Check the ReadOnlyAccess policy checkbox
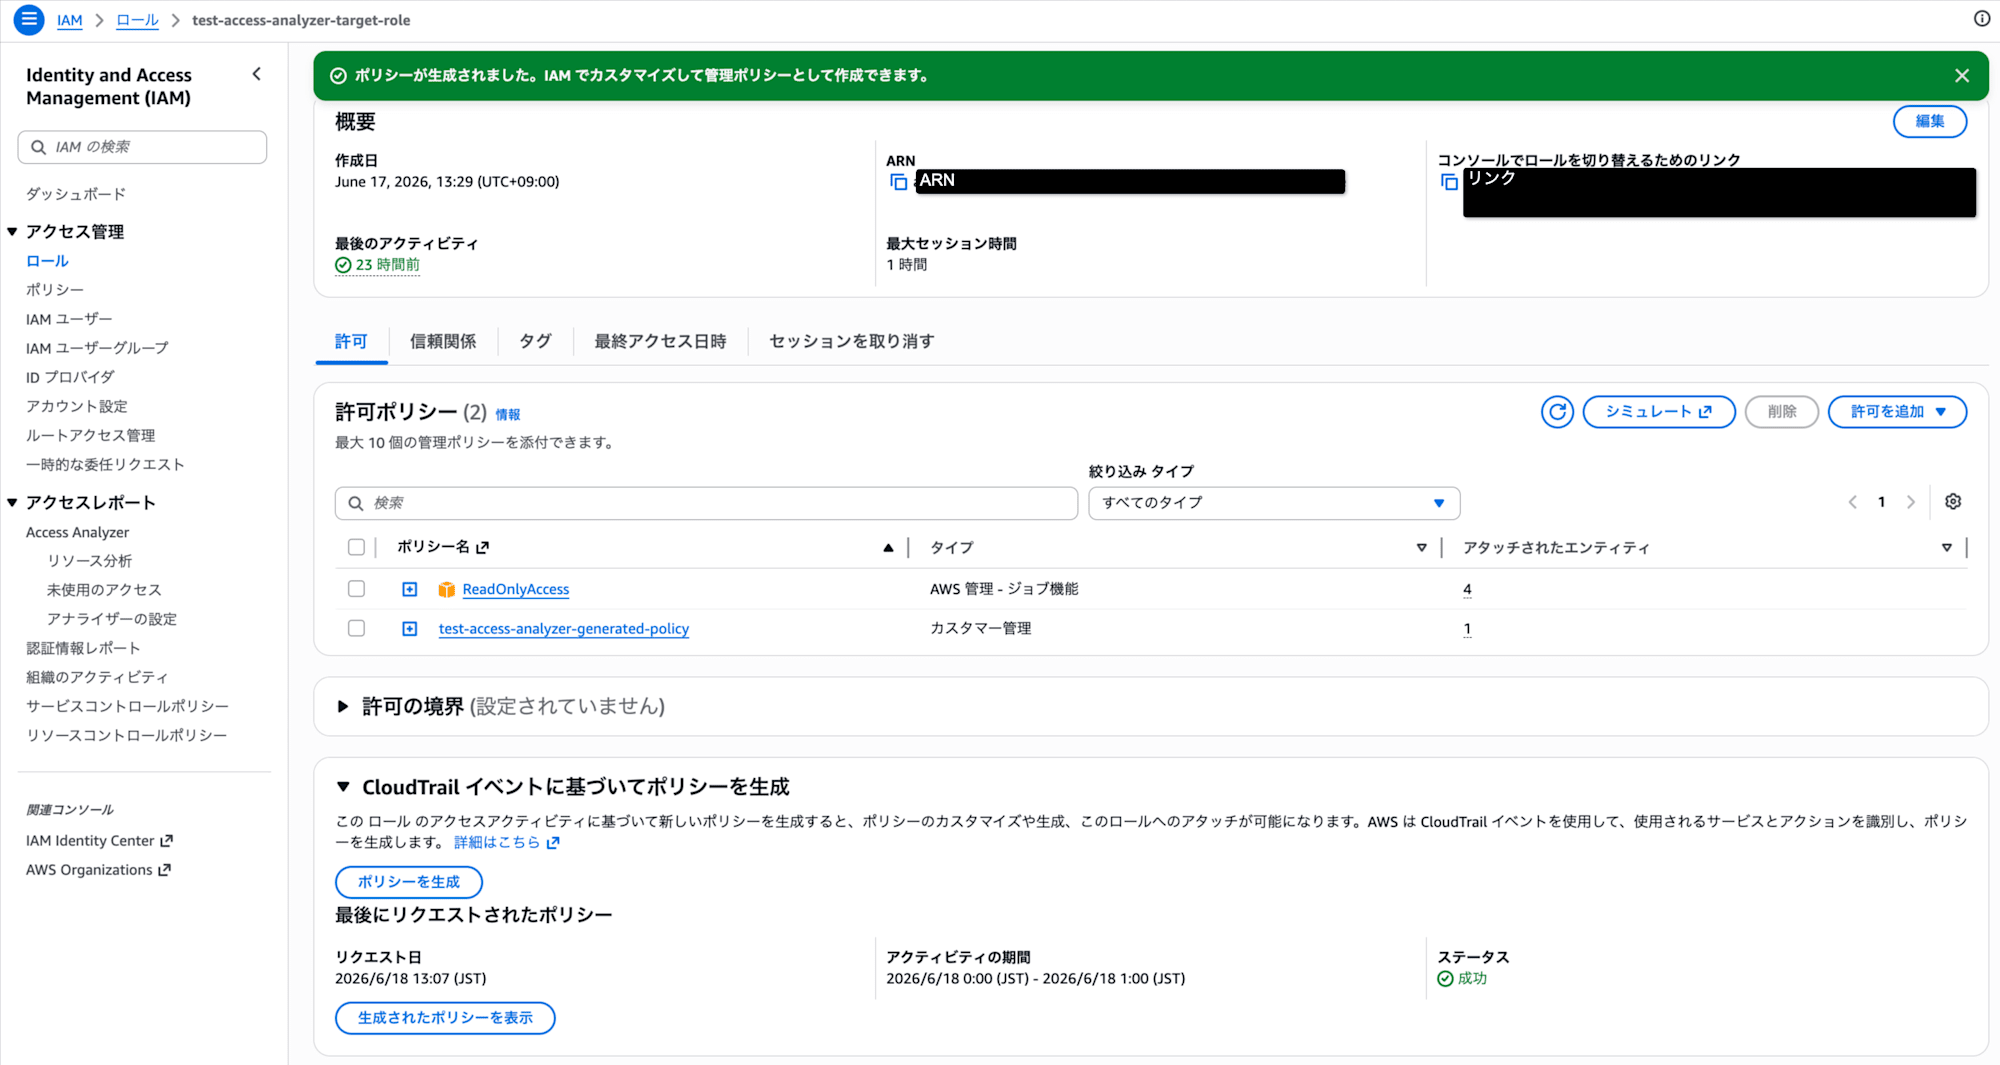Viewport: 2000px width, 1065px height. (x=356, y=589)
